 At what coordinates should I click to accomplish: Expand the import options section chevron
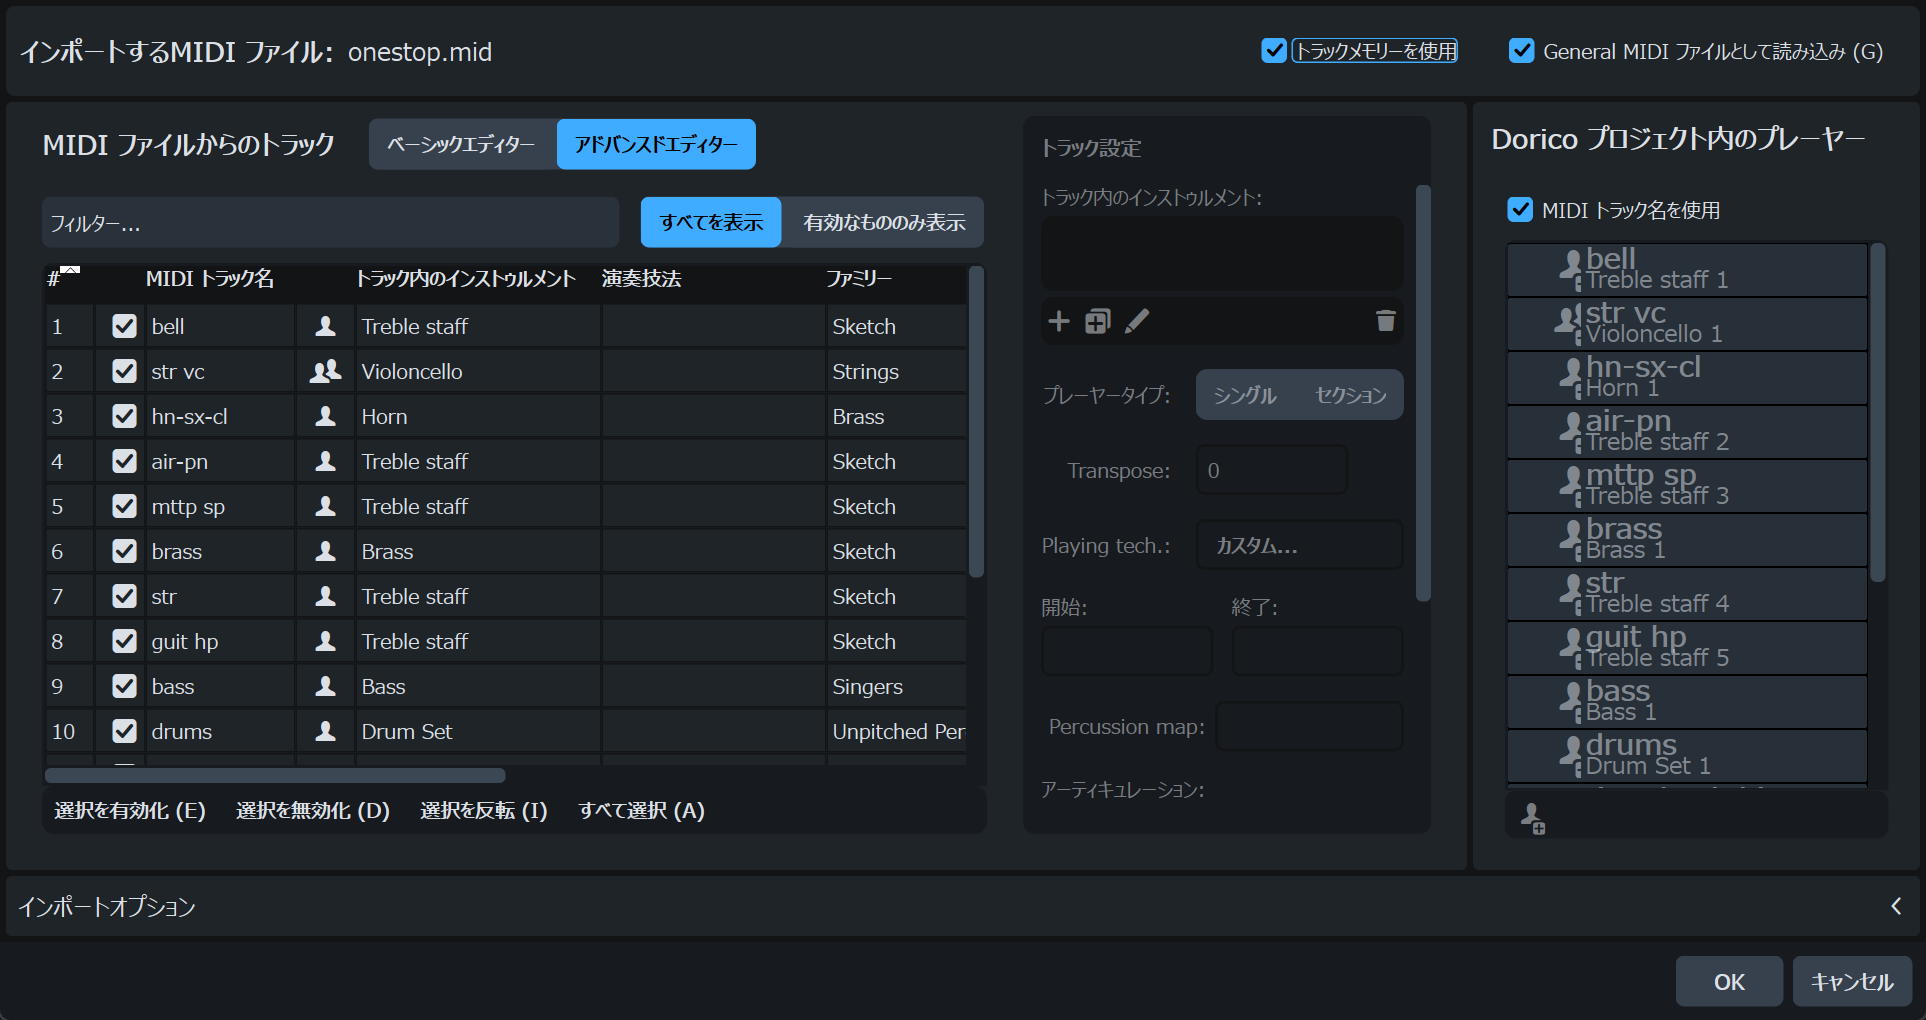[x=1895, y=906]
